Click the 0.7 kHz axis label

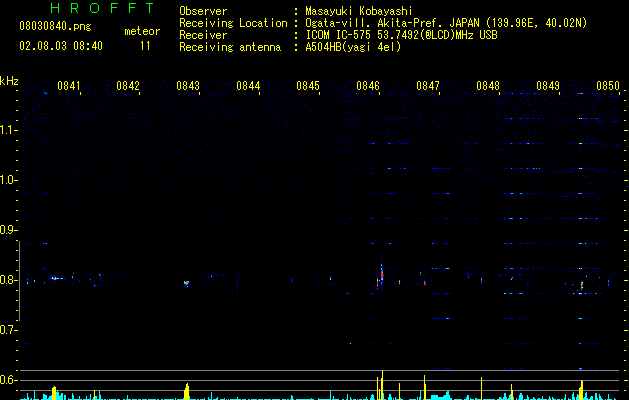(8, 330)
